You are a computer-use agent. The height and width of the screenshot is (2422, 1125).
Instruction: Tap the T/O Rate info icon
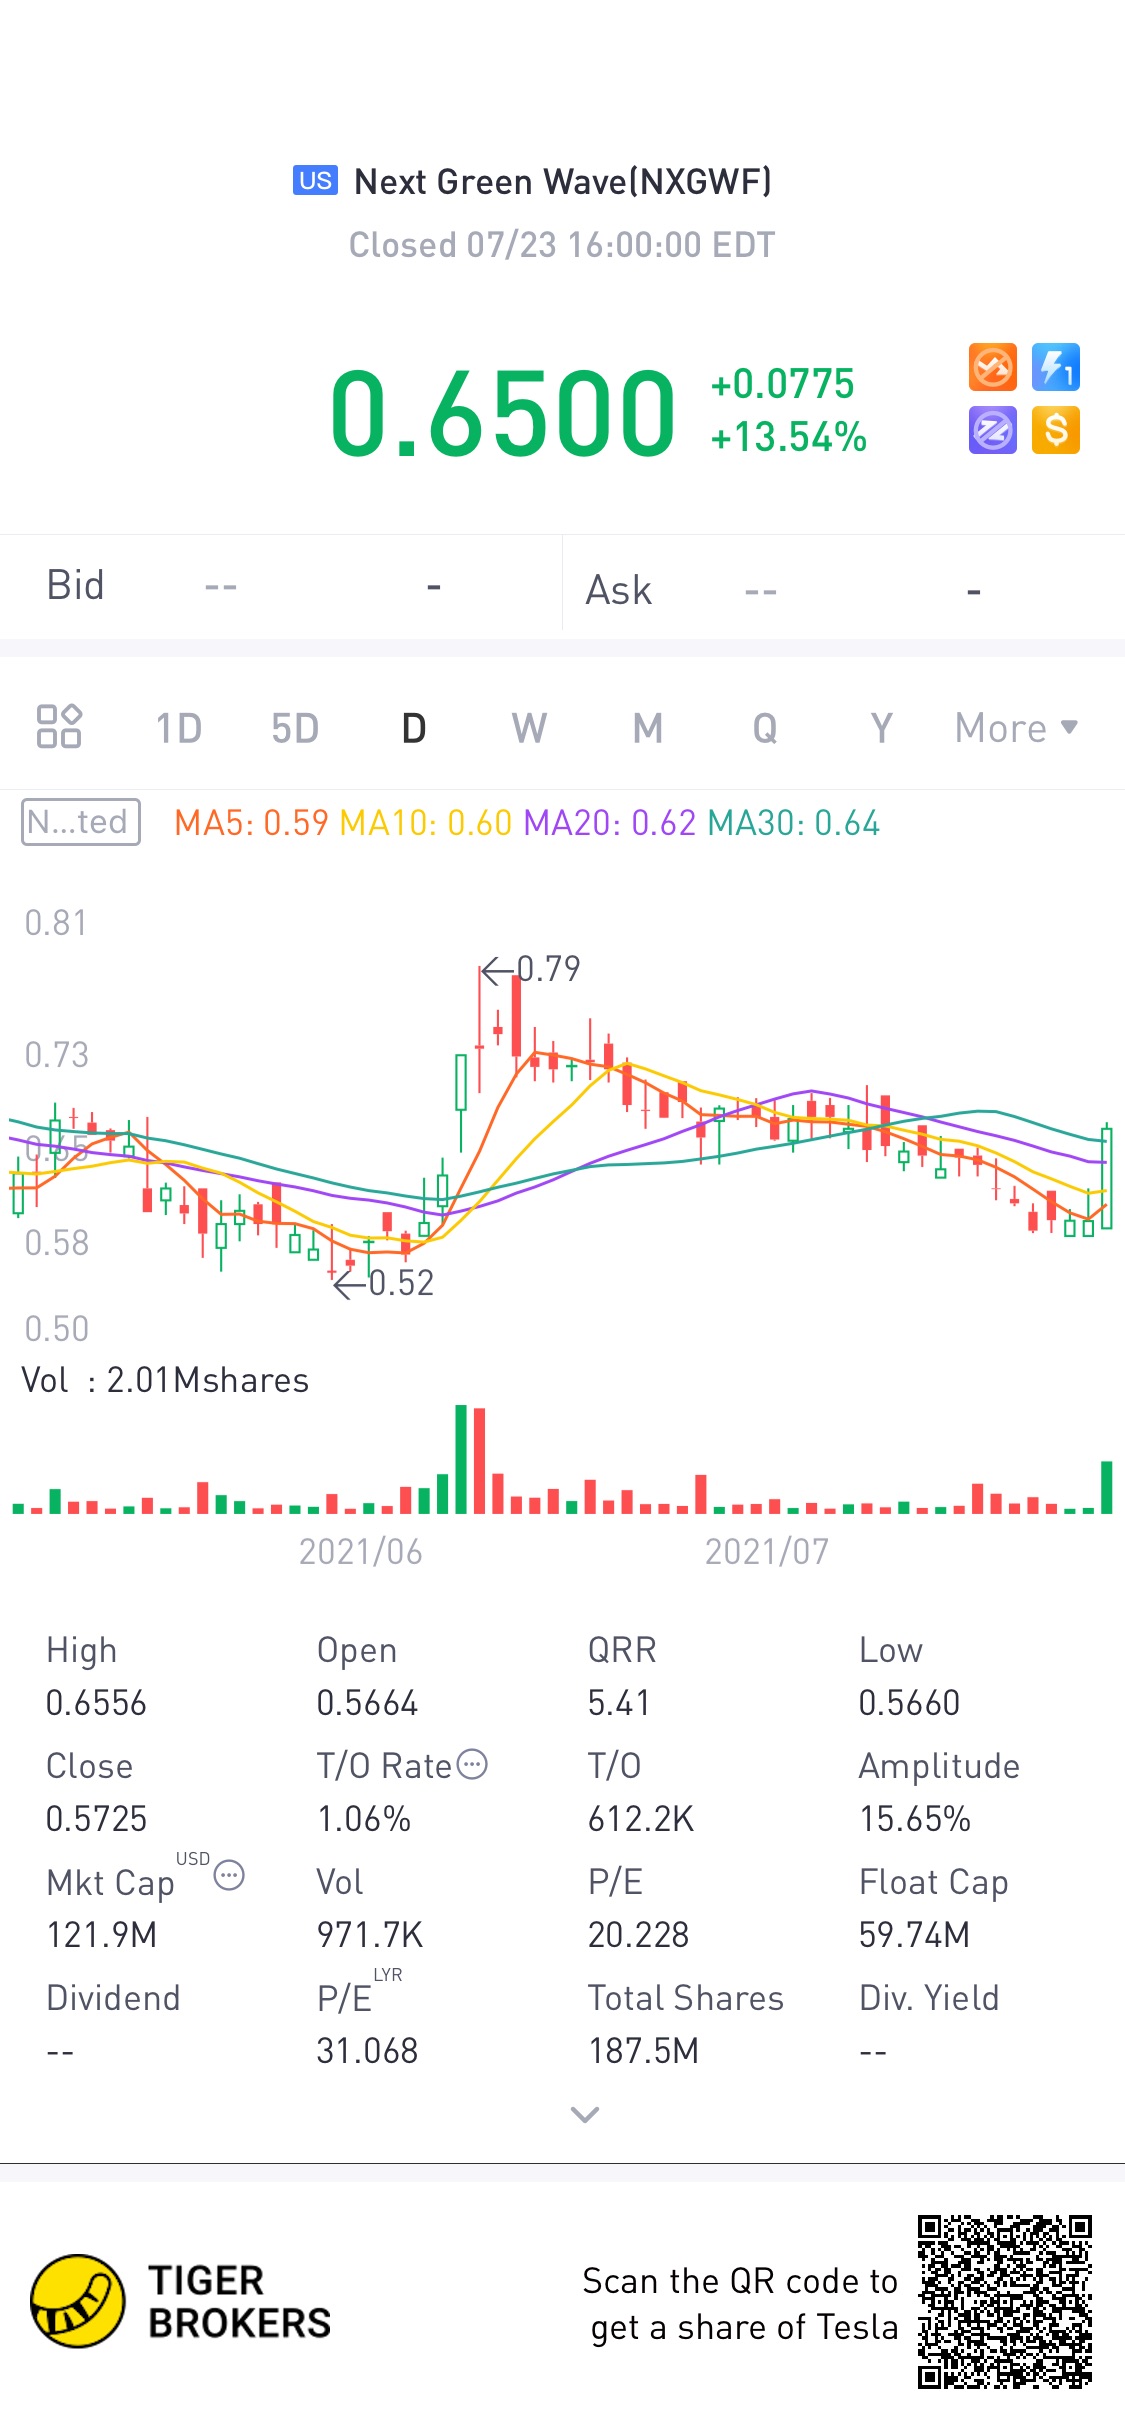coord(472,1764)
